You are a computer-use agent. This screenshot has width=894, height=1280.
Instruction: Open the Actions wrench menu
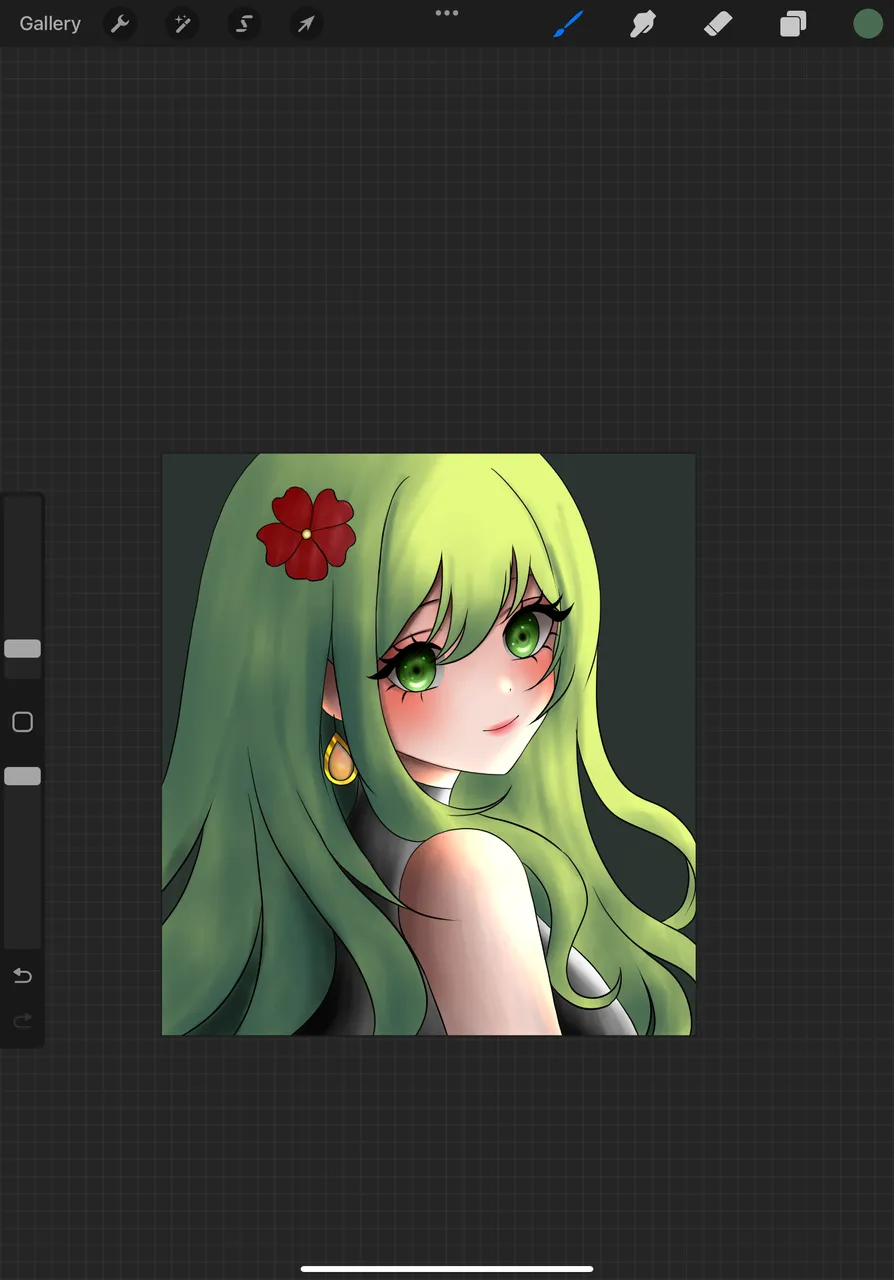click(120, 24)
